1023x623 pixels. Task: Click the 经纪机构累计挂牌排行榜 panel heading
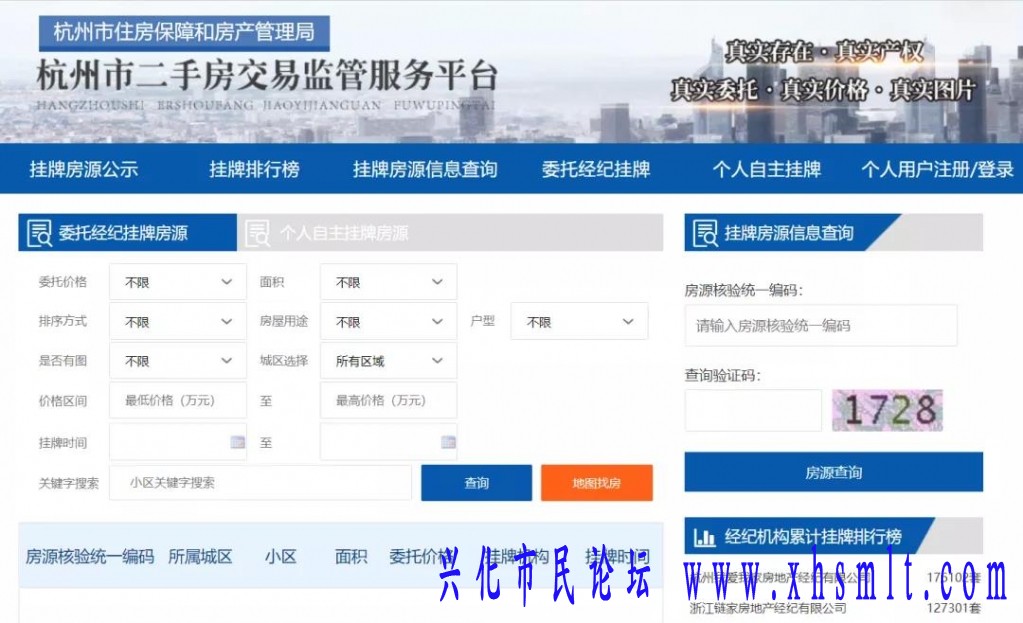(x=813, y=537)
